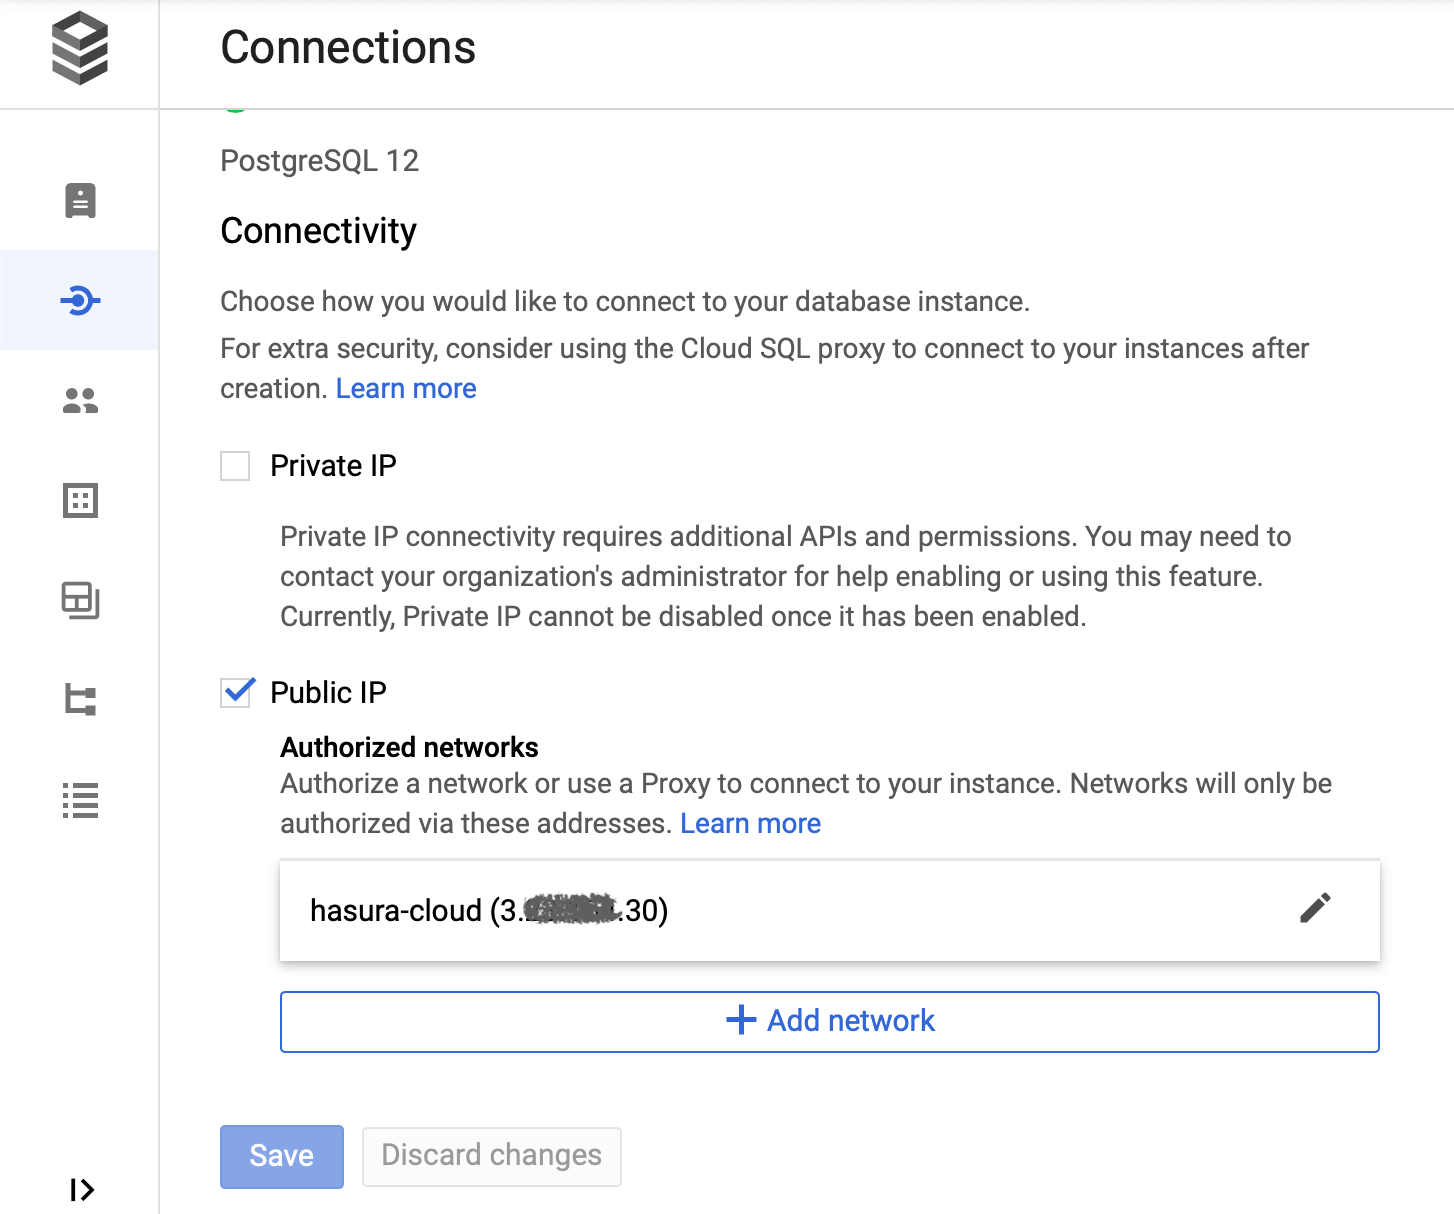Open the Backups sidebar icon
1454x1214 pixels.
(80, 600)
